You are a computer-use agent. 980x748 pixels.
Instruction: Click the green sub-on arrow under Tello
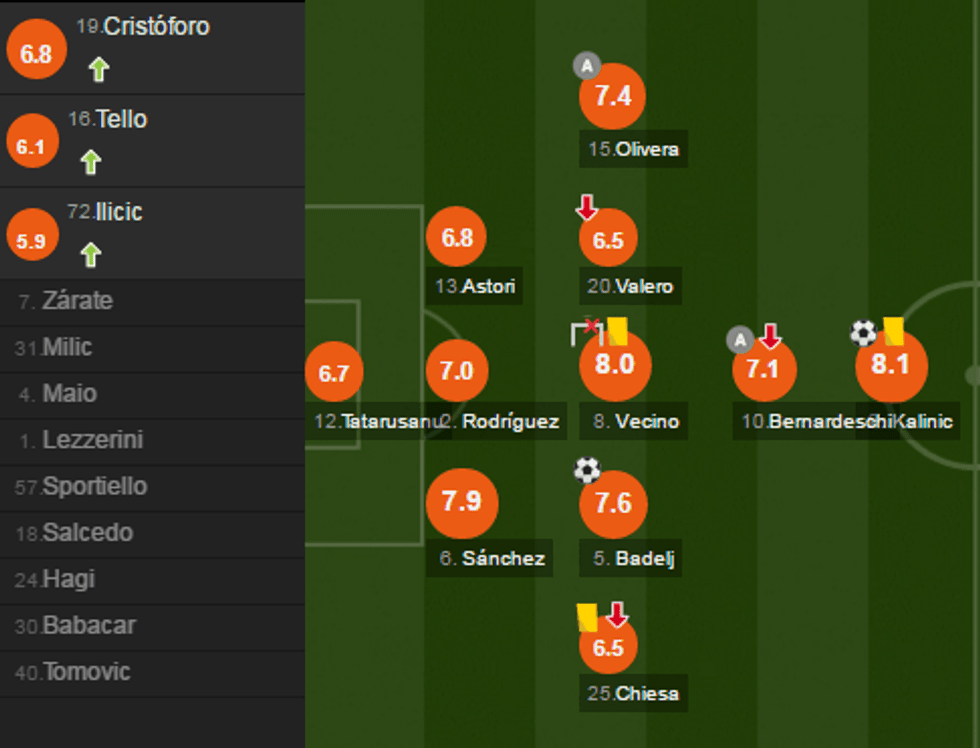pos(91,162)
